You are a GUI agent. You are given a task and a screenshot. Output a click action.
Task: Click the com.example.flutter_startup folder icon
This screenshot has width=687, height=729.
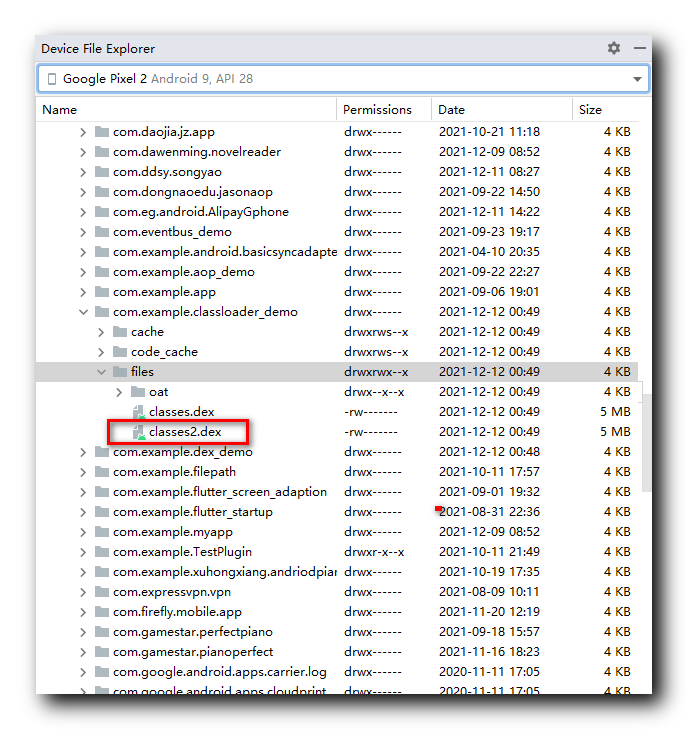102,511
